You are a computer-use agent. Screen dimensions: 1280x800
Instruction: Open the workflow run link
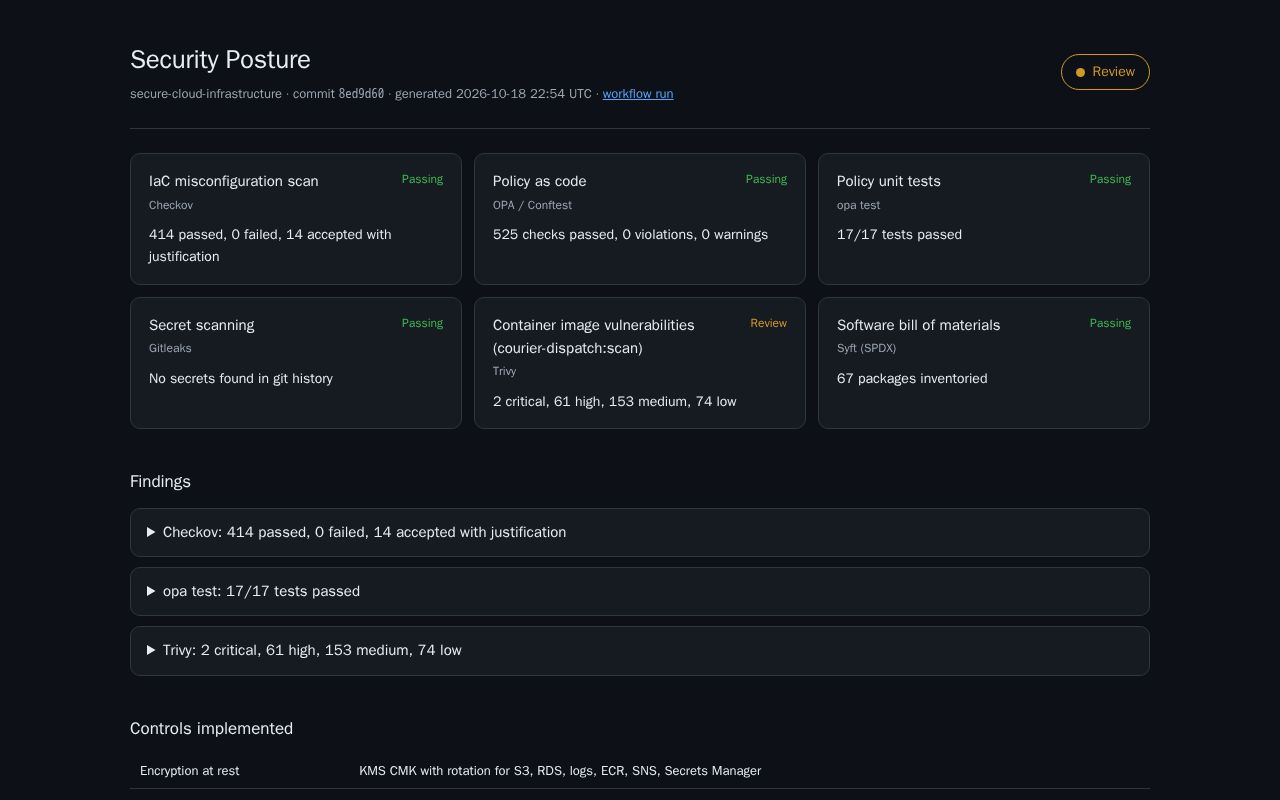(638, 94)
